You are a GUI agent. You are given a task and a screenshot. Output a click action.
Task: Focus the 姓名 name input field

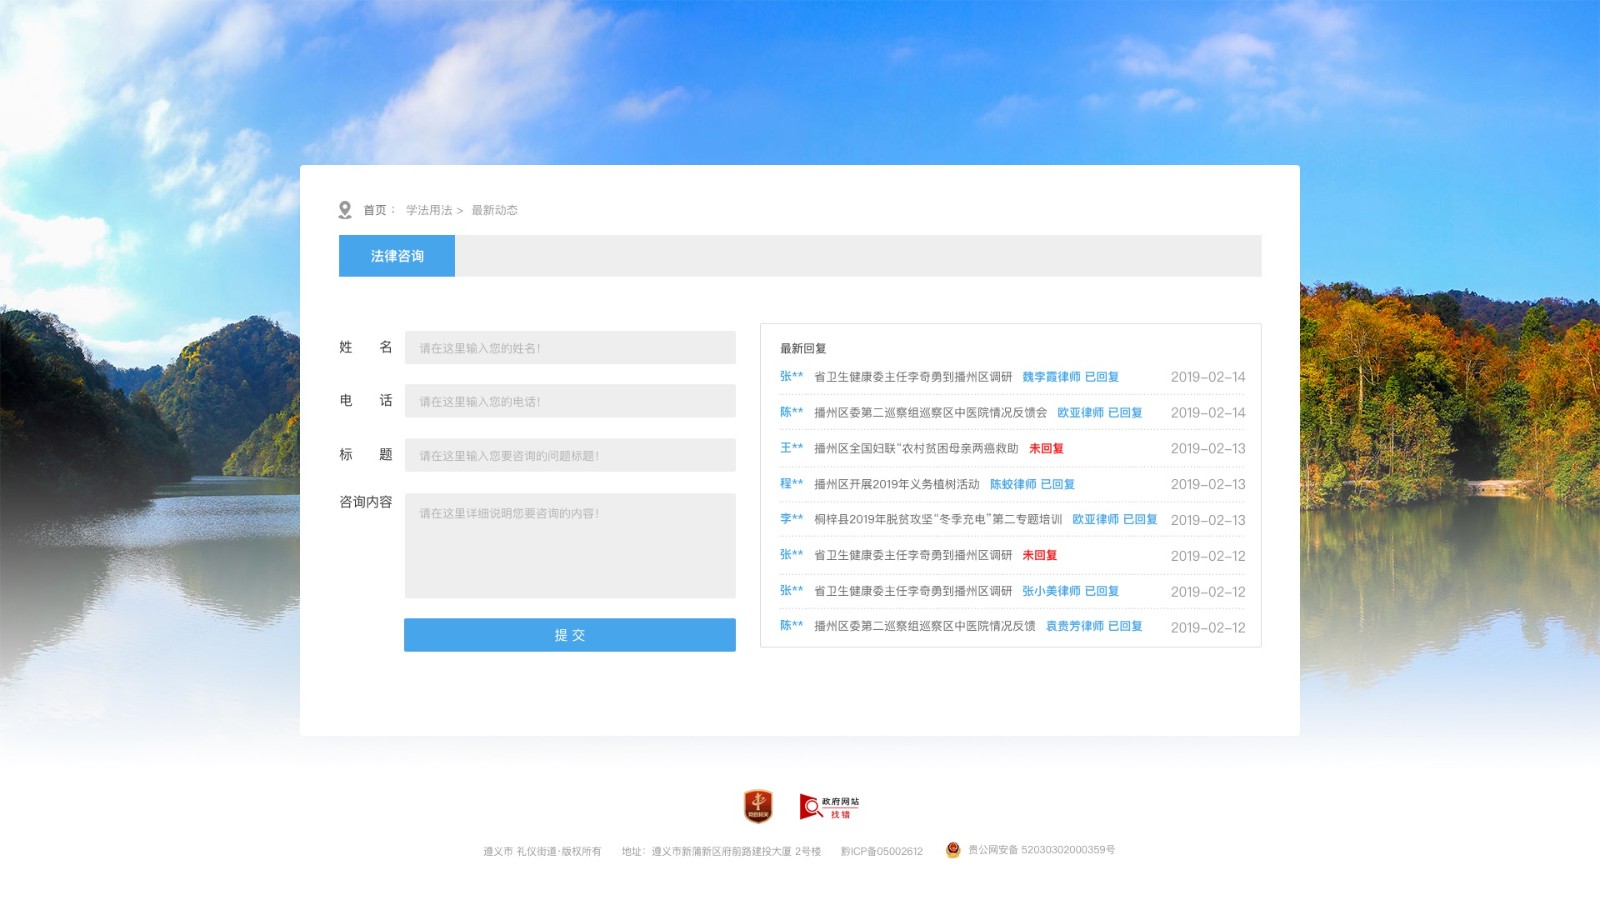(570, 348)
